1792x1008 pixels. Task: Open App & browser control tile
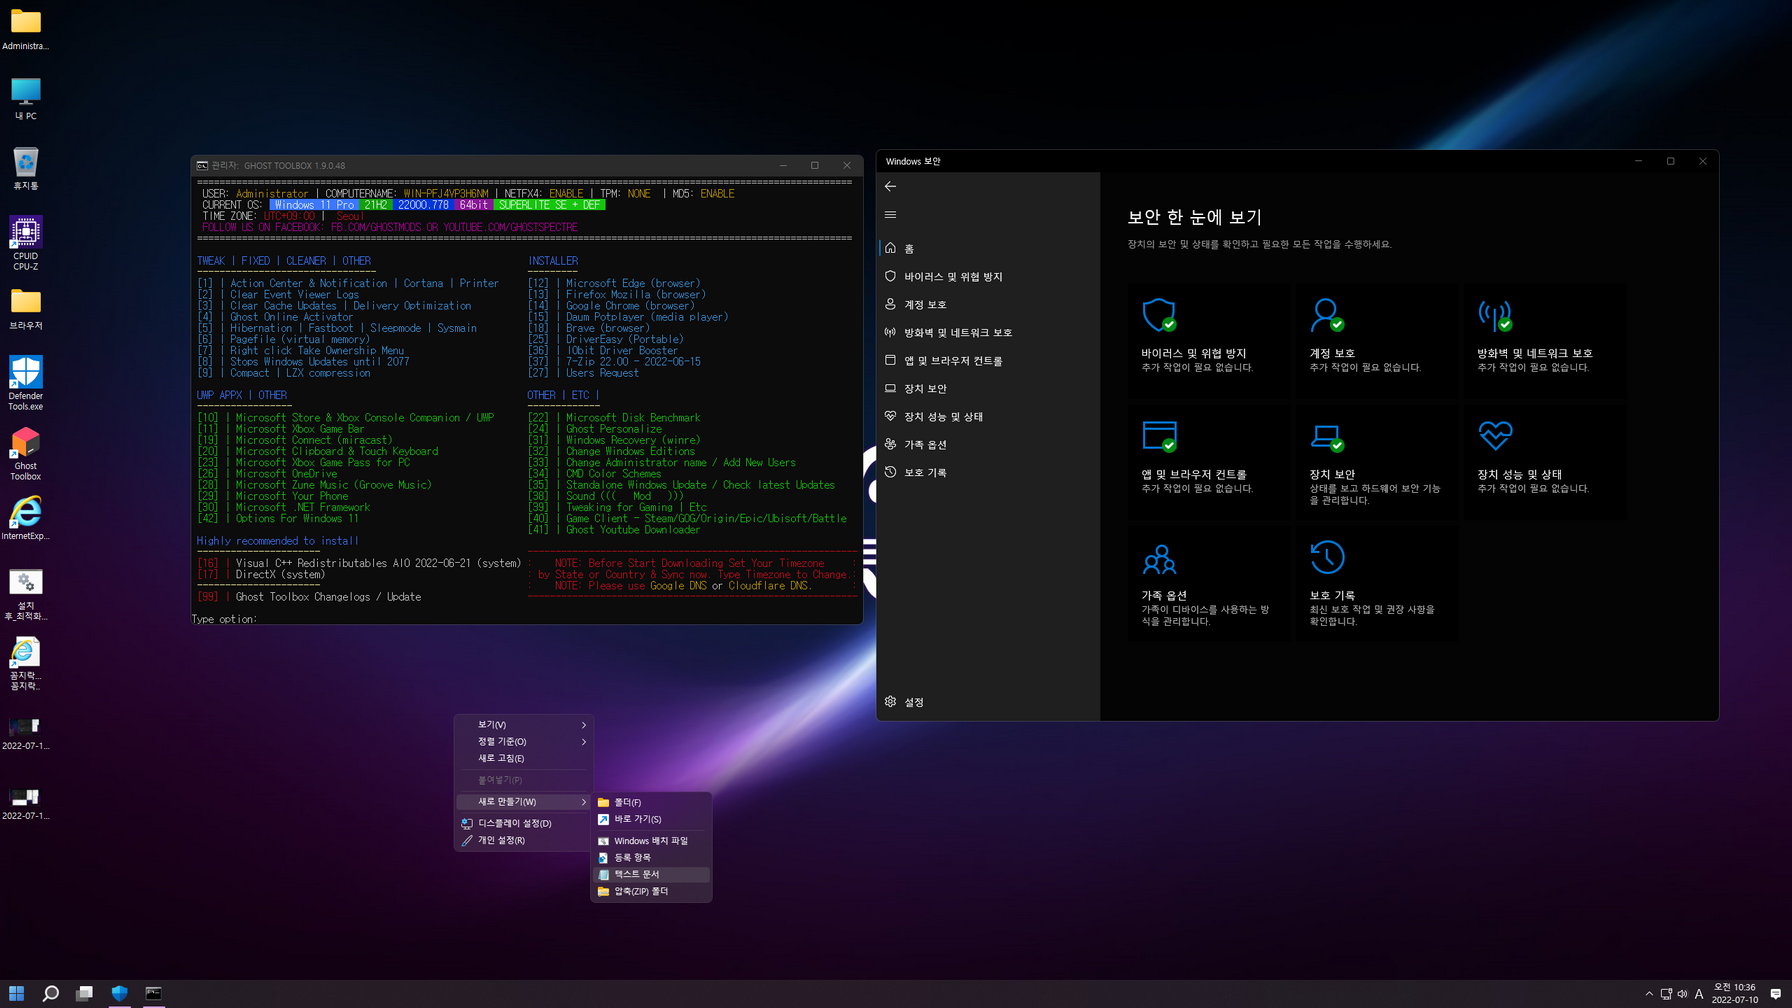[1209, 461]
